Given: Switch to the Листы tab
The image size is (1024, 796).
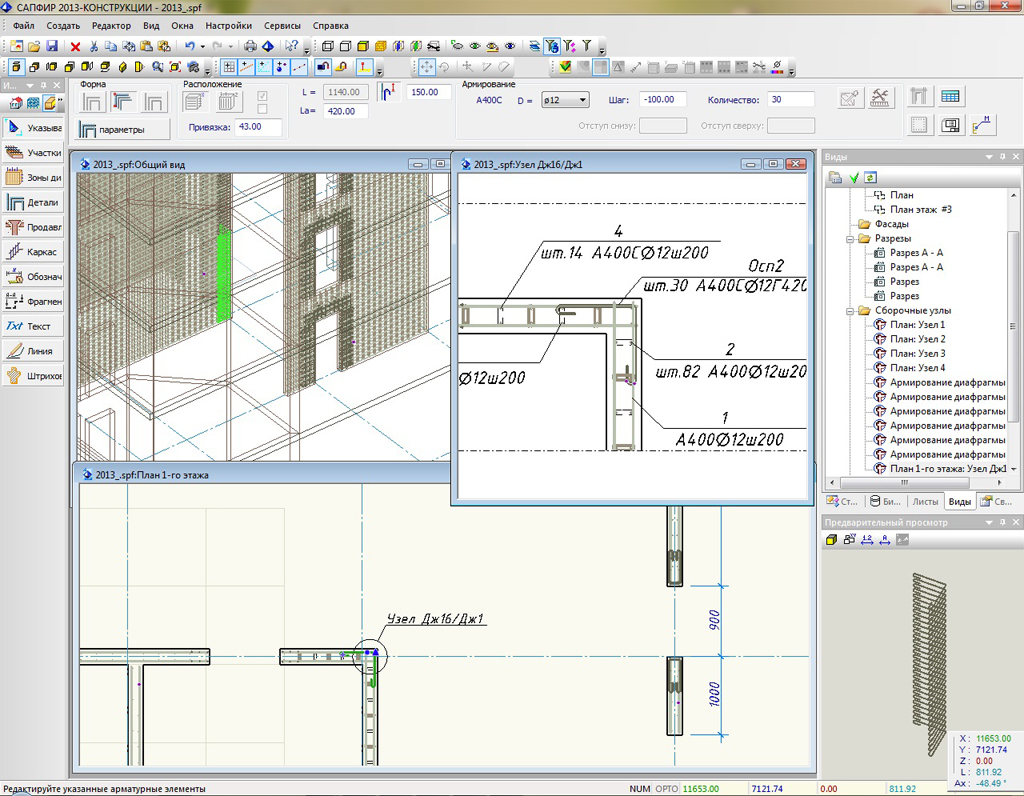Looking at the screenshot, I should point(925,502).
